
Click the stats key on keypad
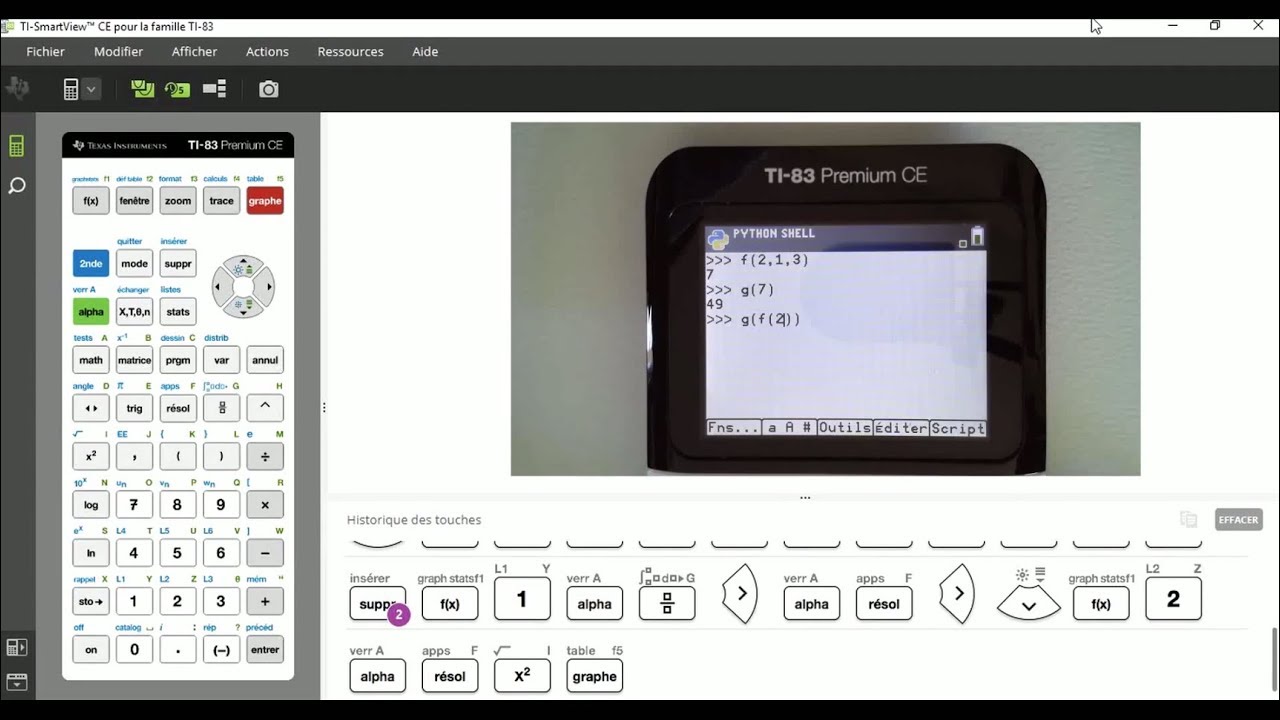[x=178, y=312]
